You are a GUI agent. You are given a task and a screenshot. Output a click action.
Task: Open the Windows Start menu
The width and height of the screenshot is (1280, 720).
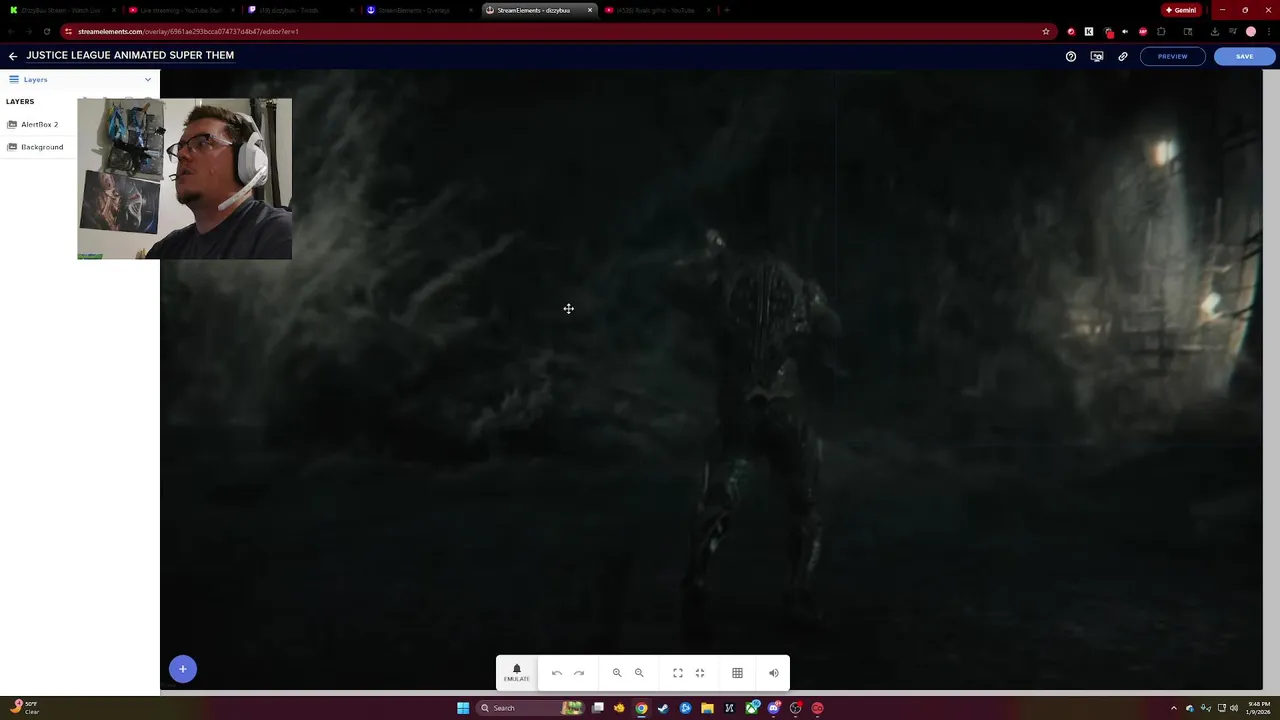point(463,708)
